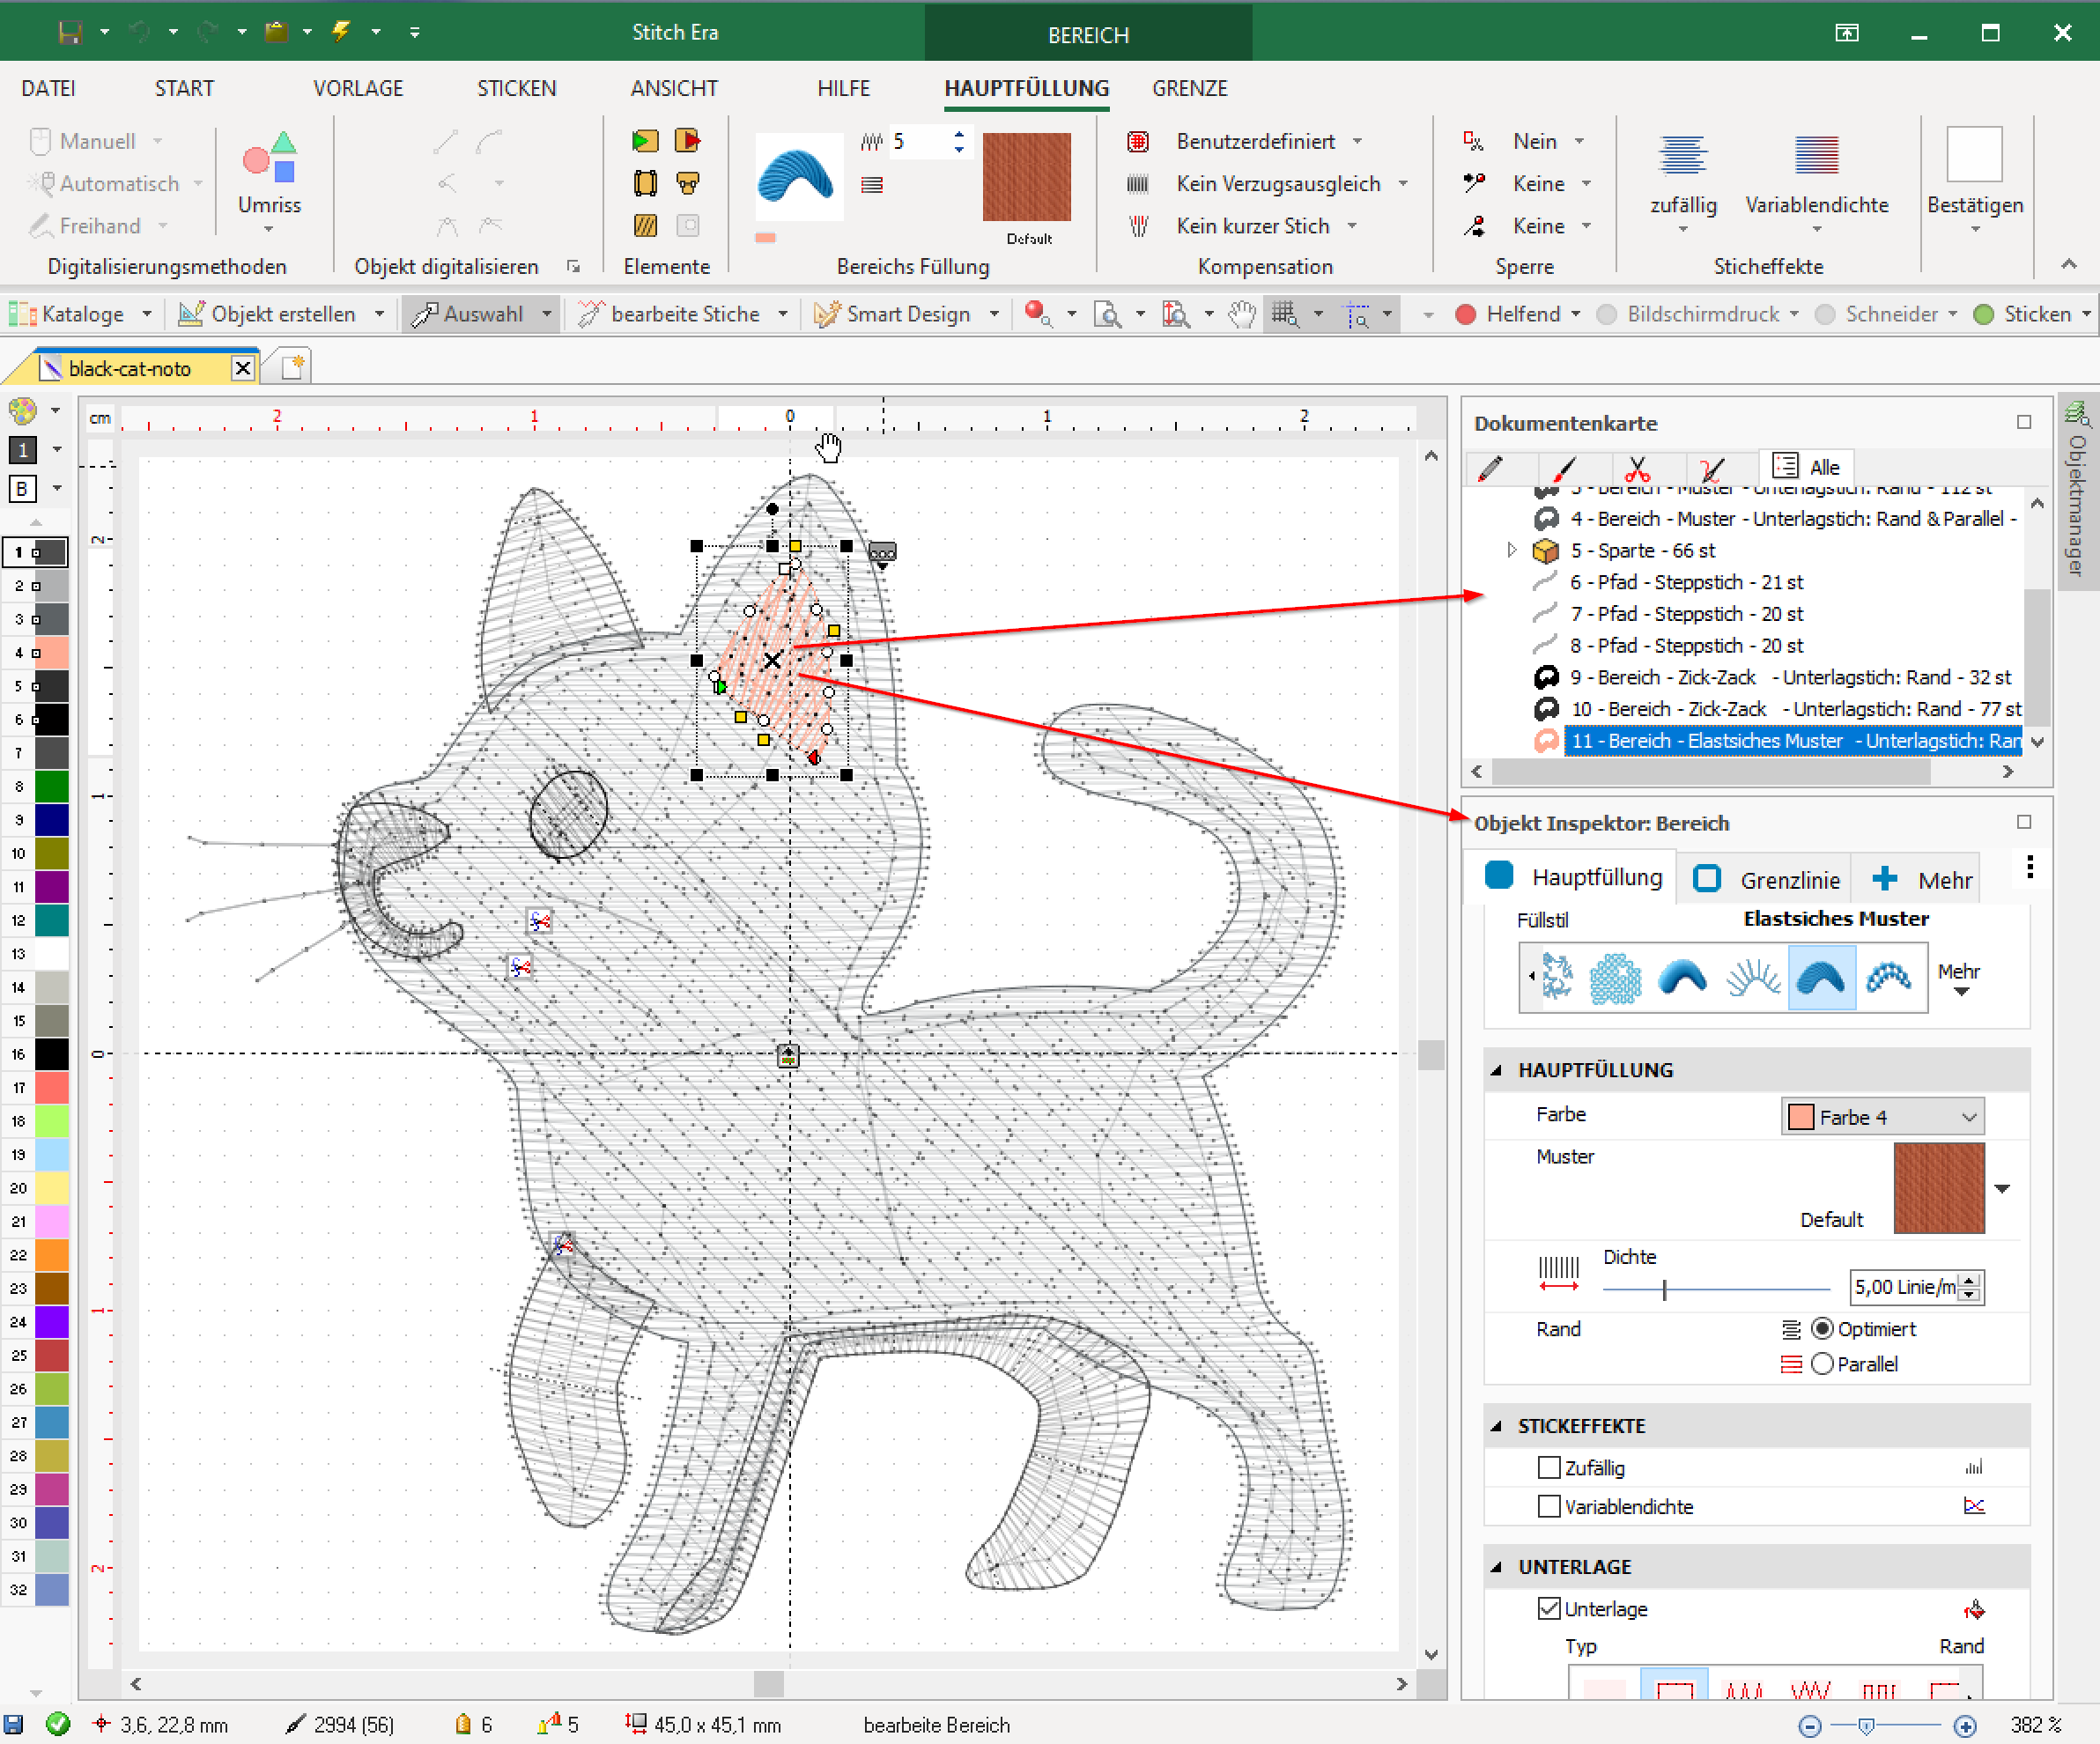Click the Muster pattern swatch in Inspektor

click(1938, 1187)
